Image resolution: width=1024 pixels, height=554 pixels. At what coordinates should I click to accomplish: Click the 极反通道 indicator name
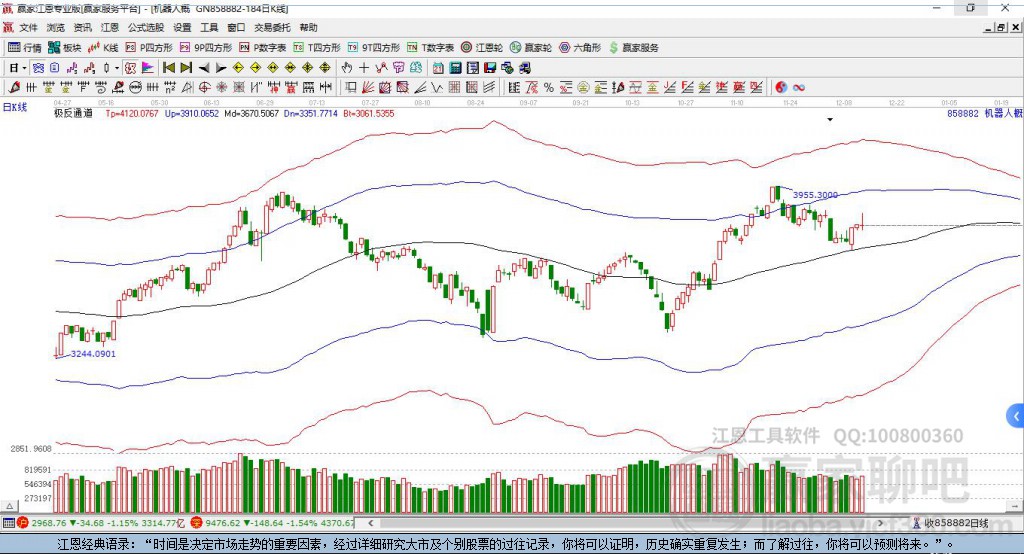click(x=73, y=113)
